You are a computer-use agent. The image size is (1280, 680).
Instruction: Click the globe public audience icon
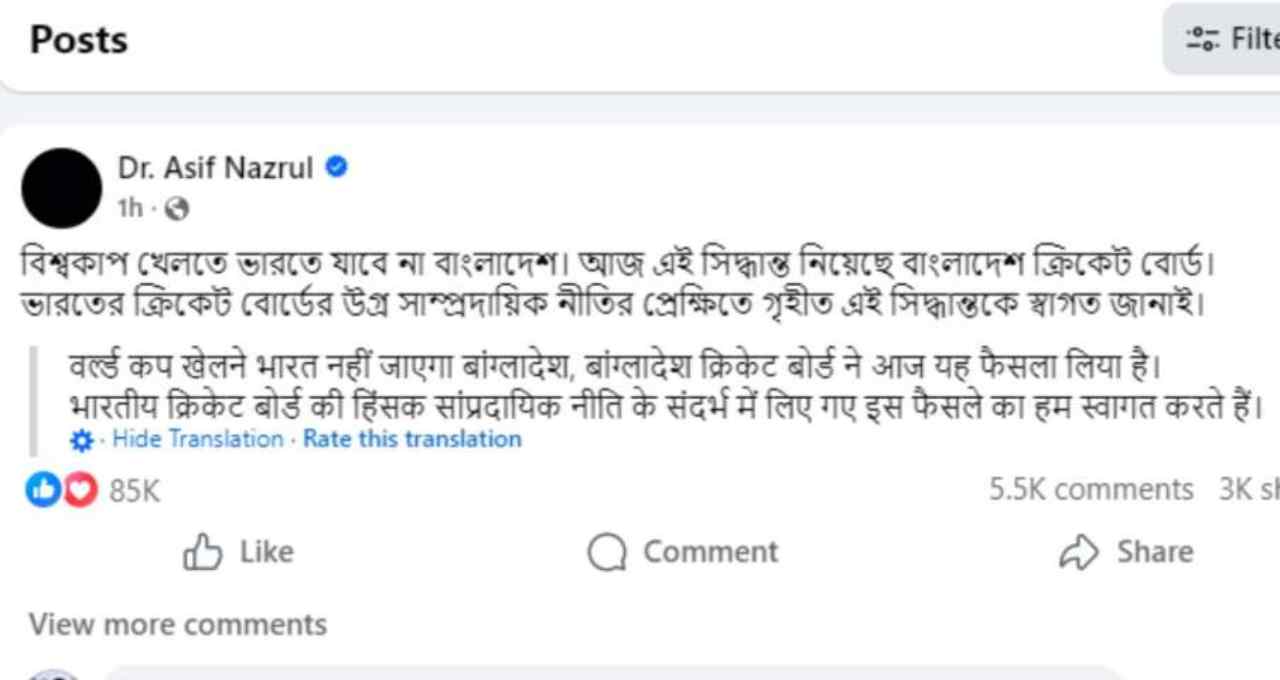(x=177, y=209)
